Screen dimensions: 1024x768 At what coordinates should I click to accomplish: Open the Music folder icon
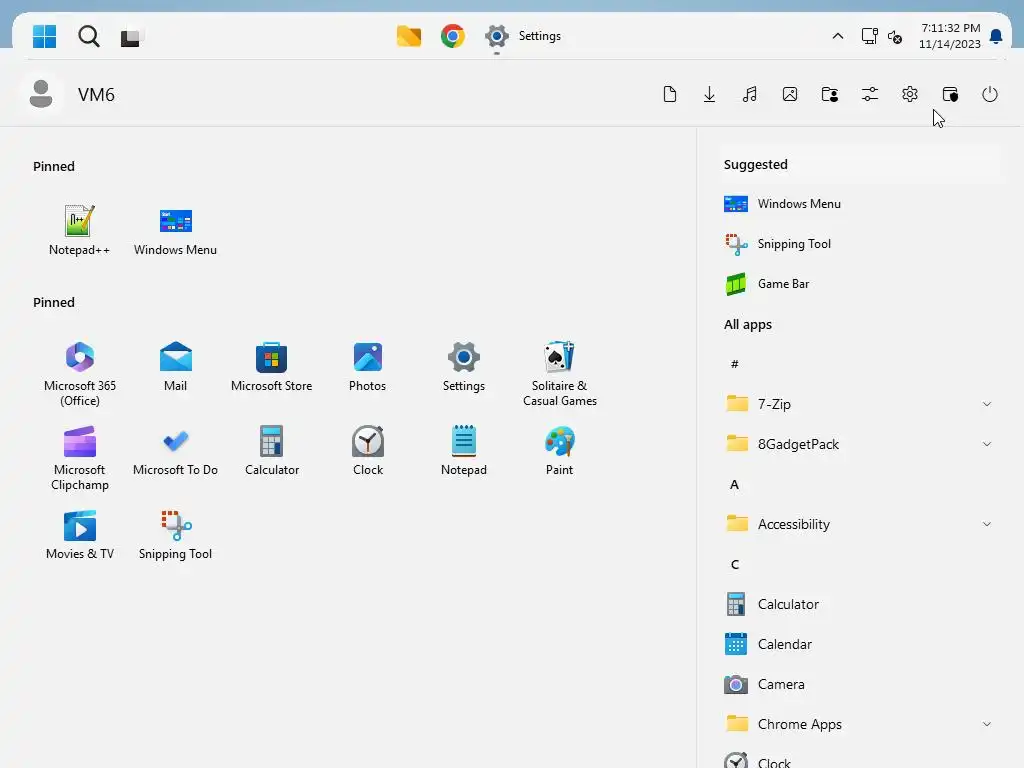click(750, 94)
